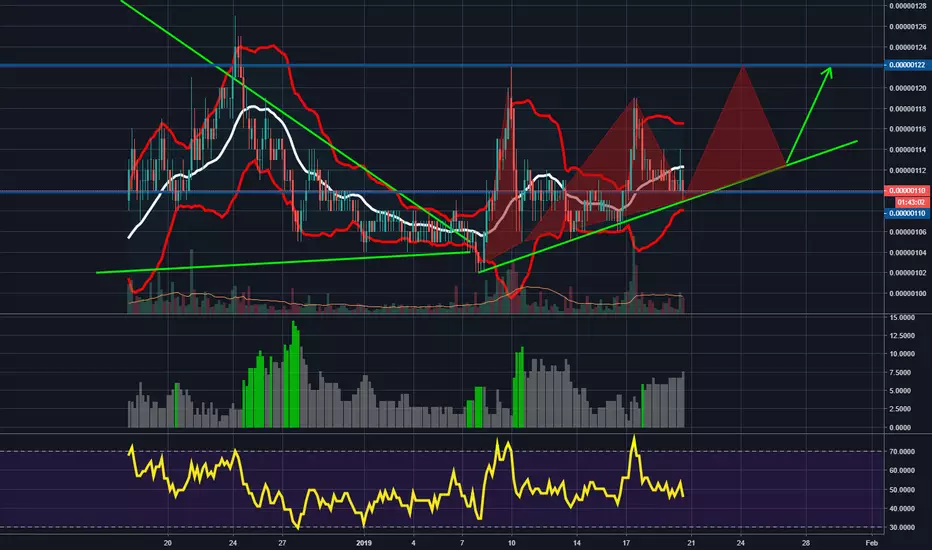Select the blue 0.00000110 price line label
Image resolution: width=932 pixels, height=550 pixels.
tap(907, 213)
